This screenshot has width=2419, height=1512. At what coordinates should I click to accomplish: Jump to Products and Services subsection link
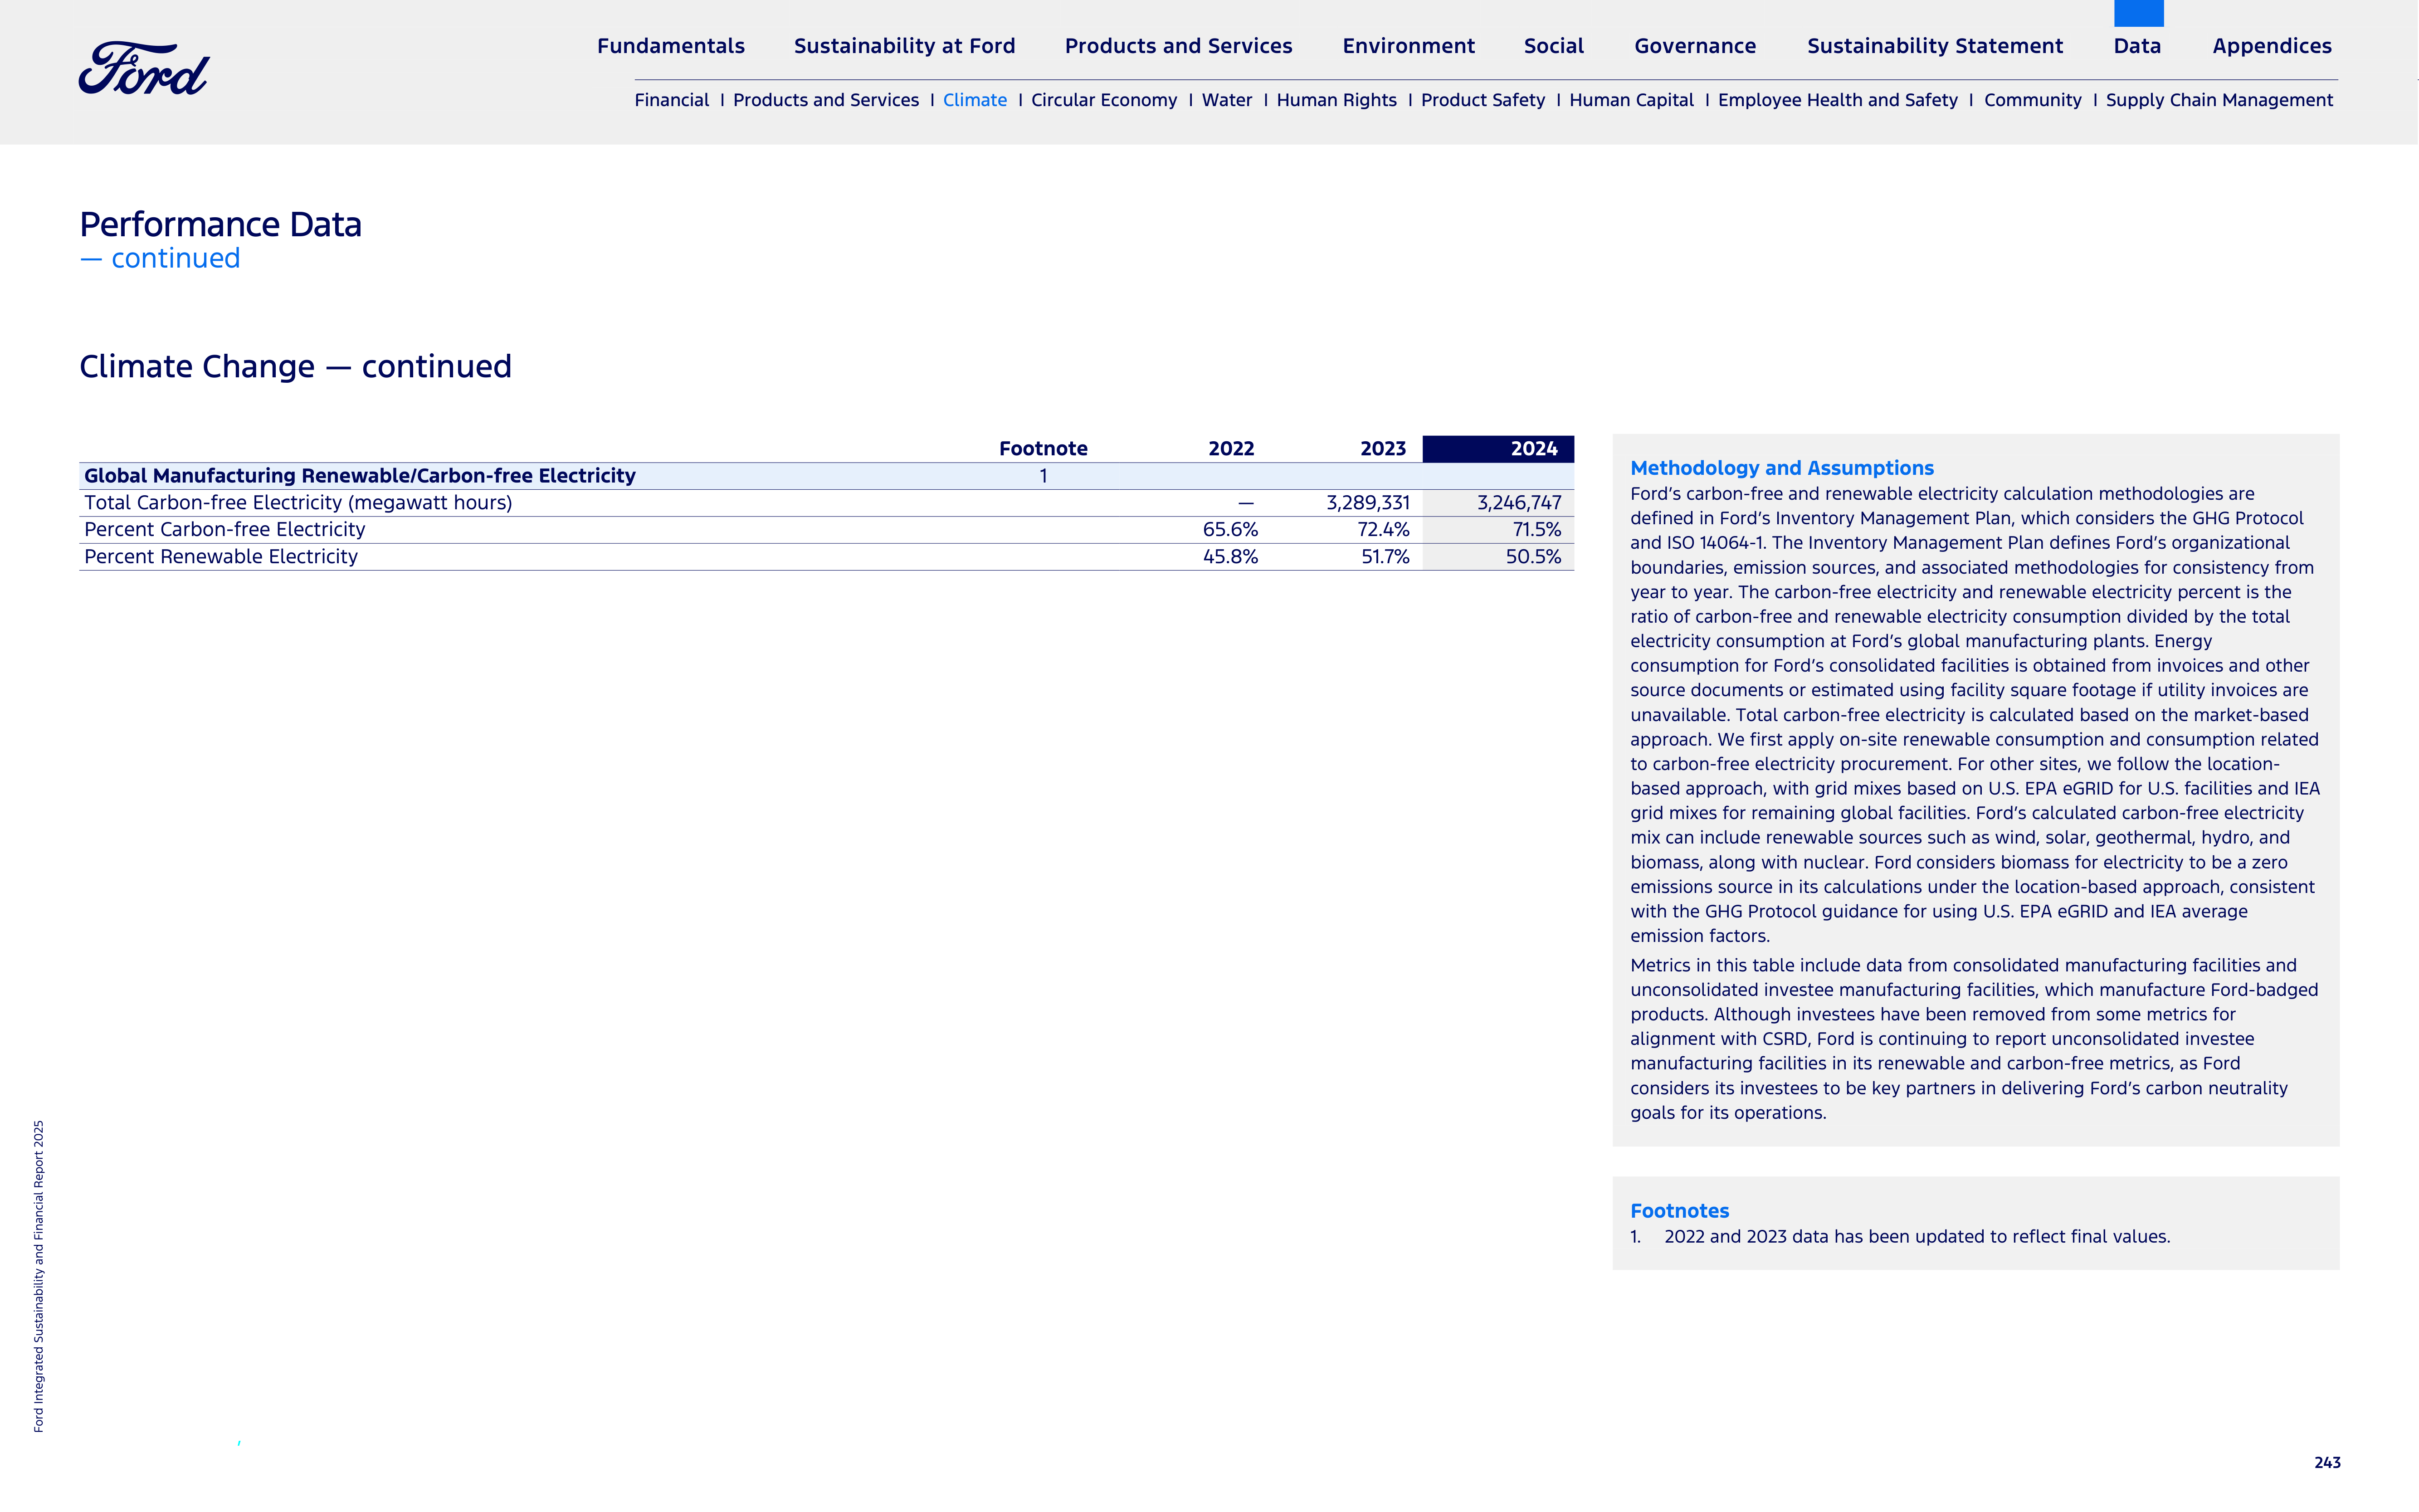(825, 100)
